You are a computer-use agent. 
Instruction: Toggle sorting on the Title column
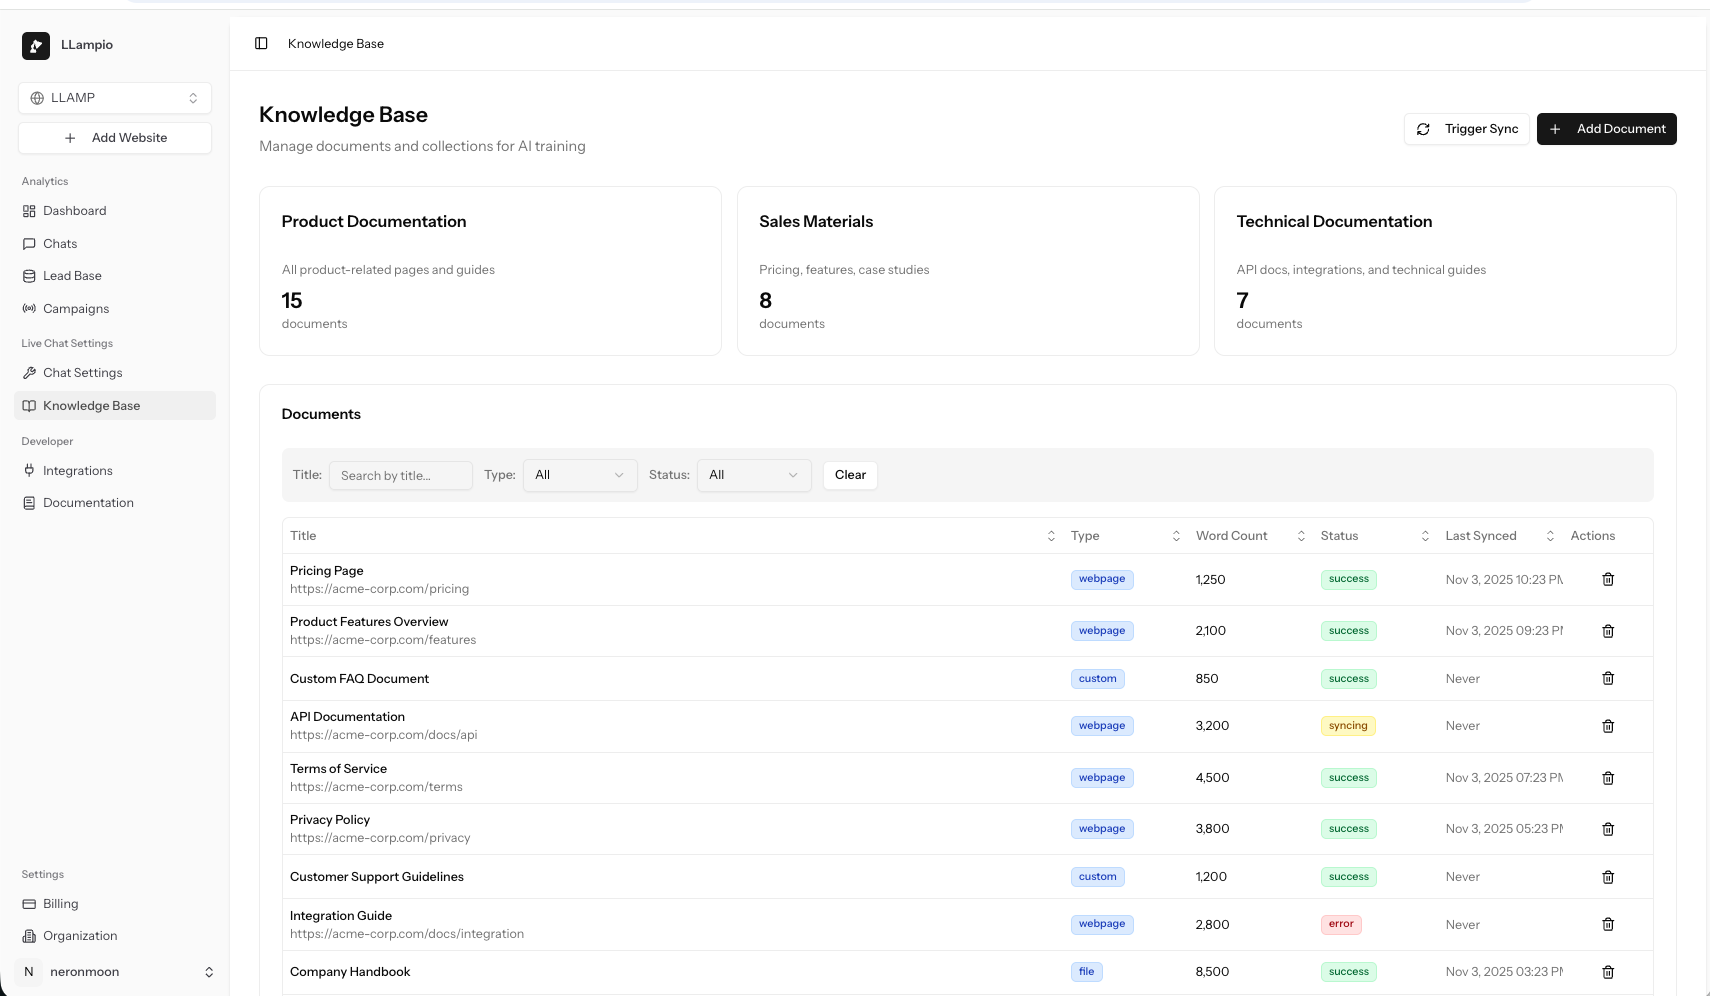1050,535
